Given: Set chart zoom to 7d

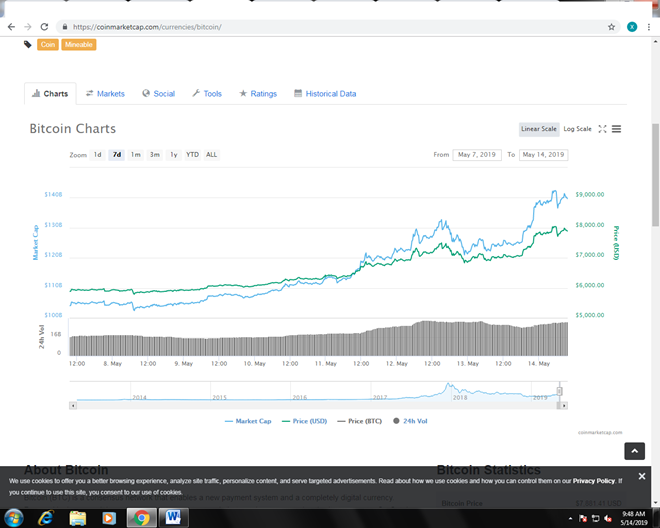Looking at the screenshot, I should coord(117,155).
